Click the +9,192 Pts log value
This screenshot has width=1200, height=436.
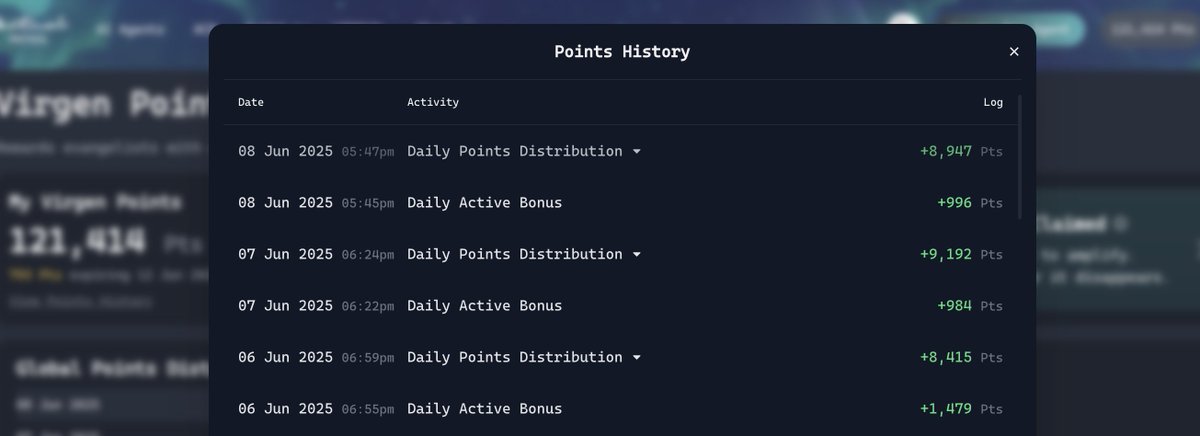click(x=961, y=255)
